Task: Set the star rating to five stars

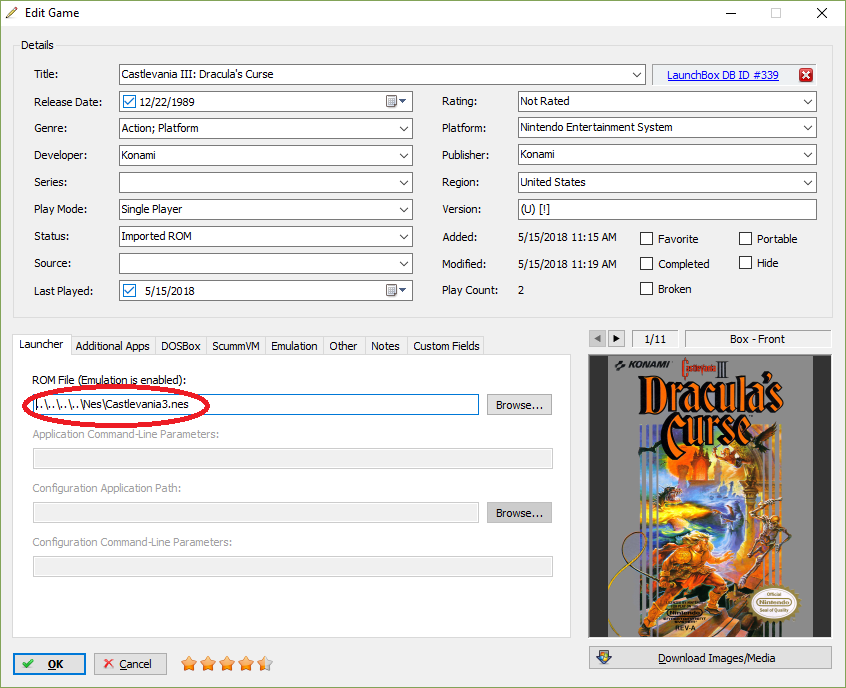Action: pyautogui.click(x=265, y=664)
